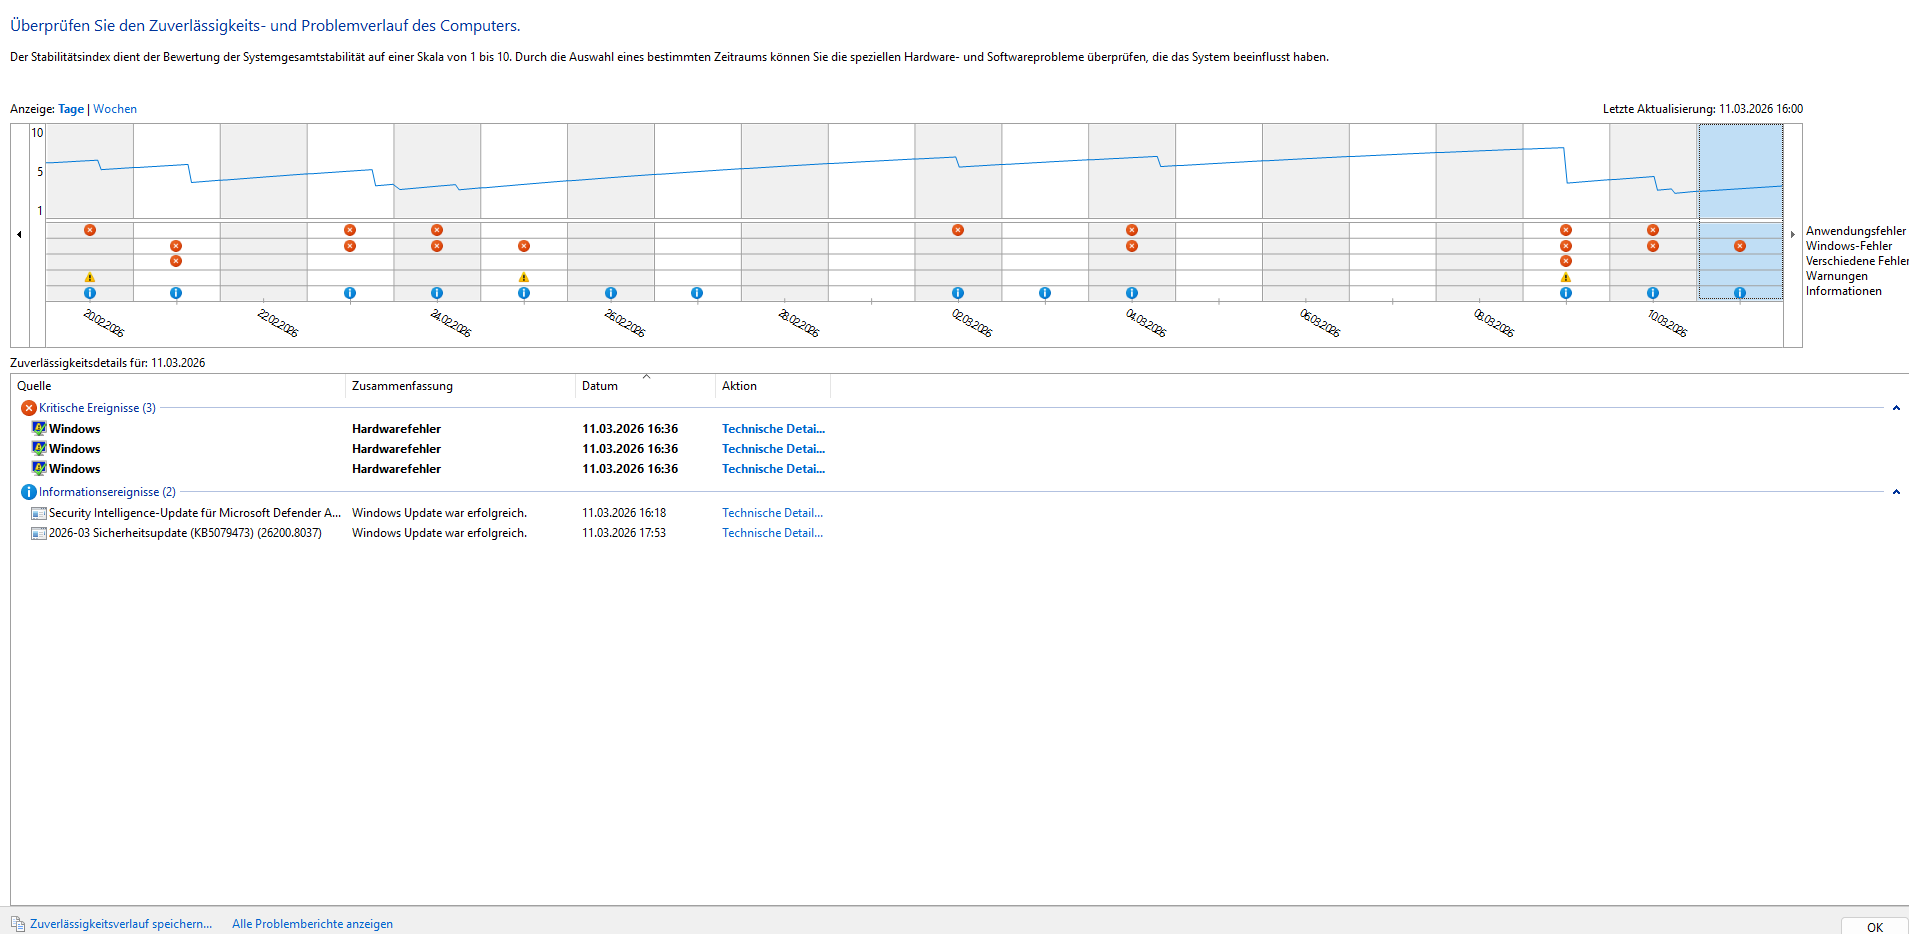Click the Verschiedene Fehler legend label

1857,261
